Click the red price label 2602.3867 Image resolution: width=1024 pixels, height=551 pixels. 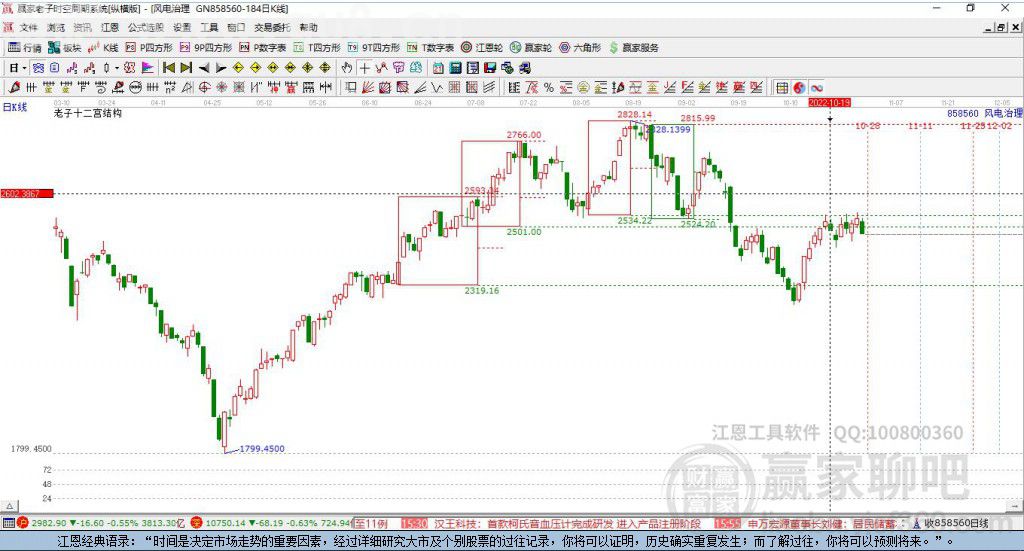(x=27, y=193)
